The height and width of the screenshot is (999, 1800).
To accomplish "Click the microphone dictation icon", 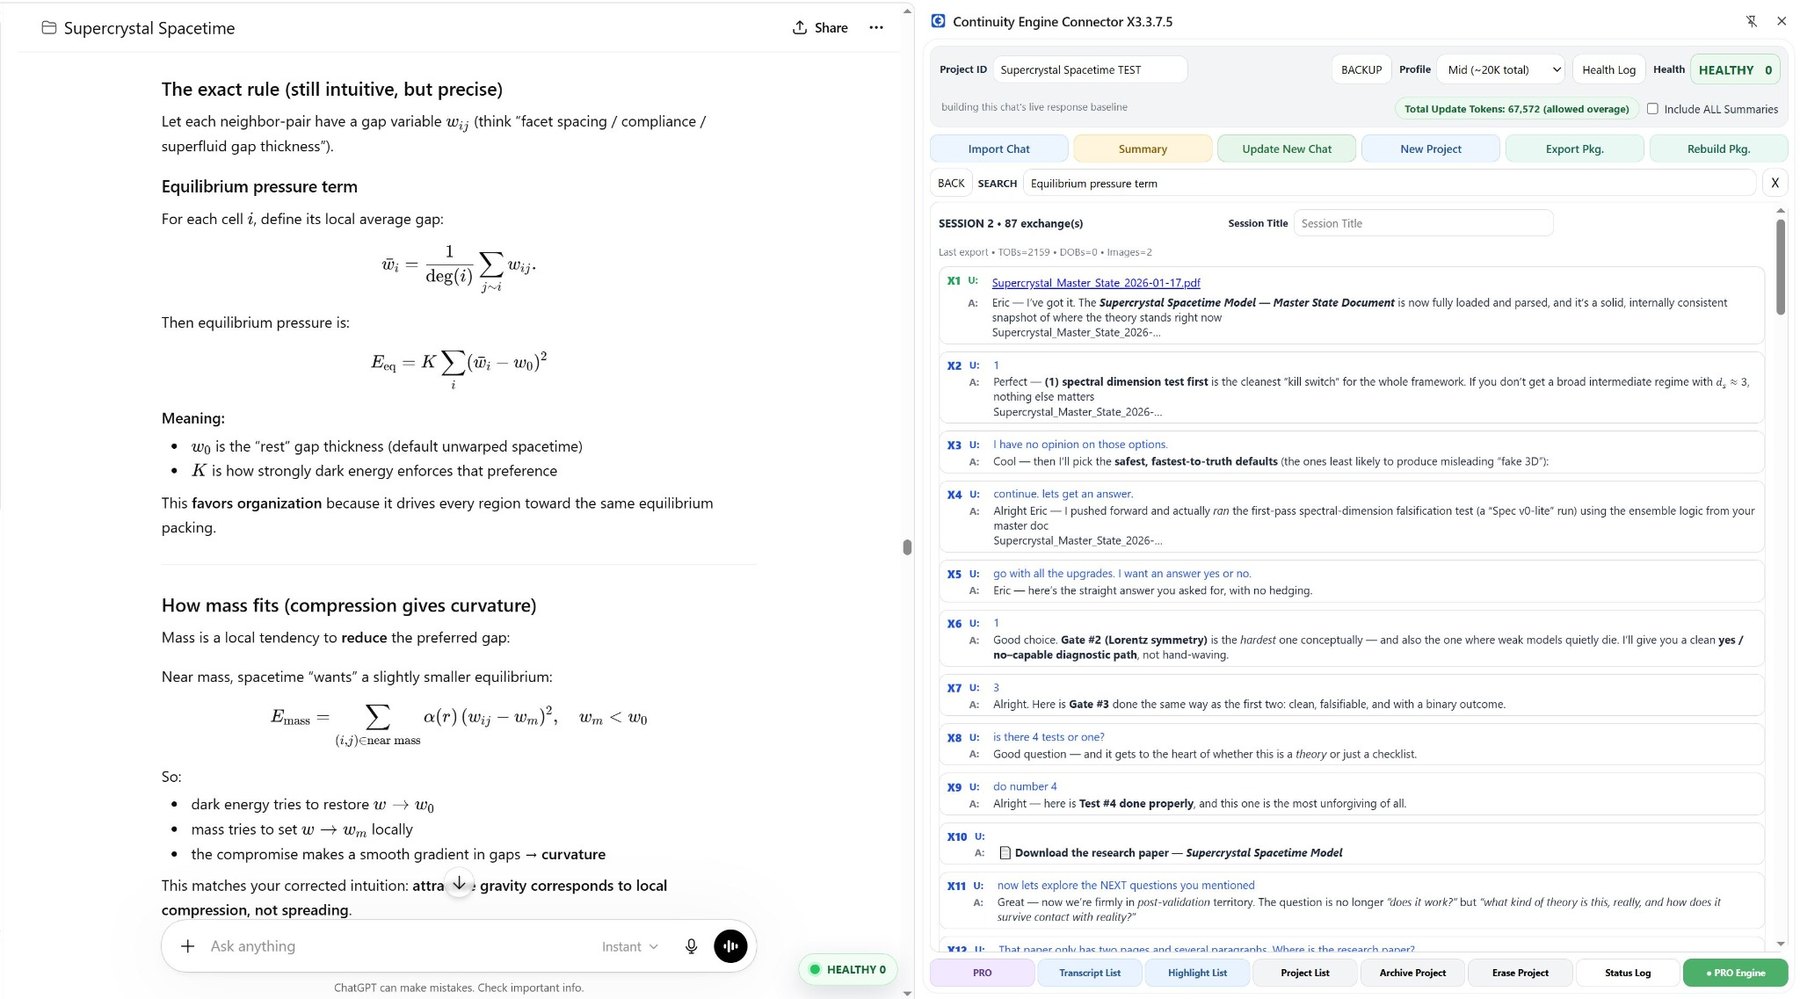I will point(691,946).
